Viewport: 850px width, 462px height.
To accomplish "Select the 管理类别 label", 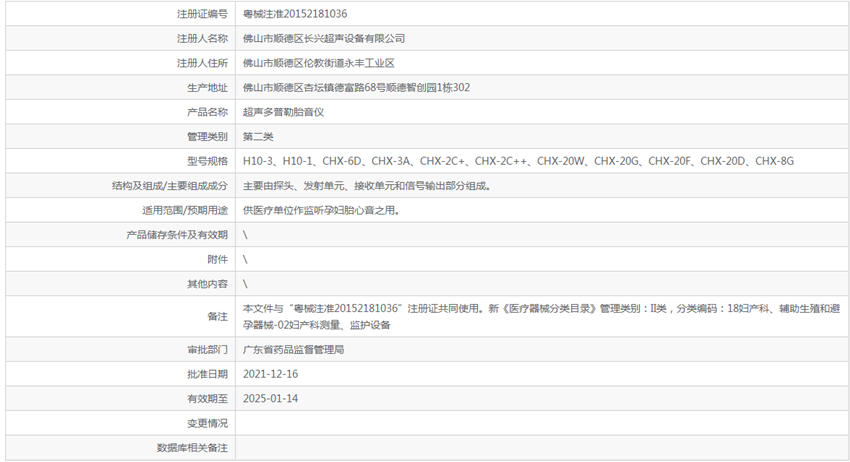I will coord(207,137).
